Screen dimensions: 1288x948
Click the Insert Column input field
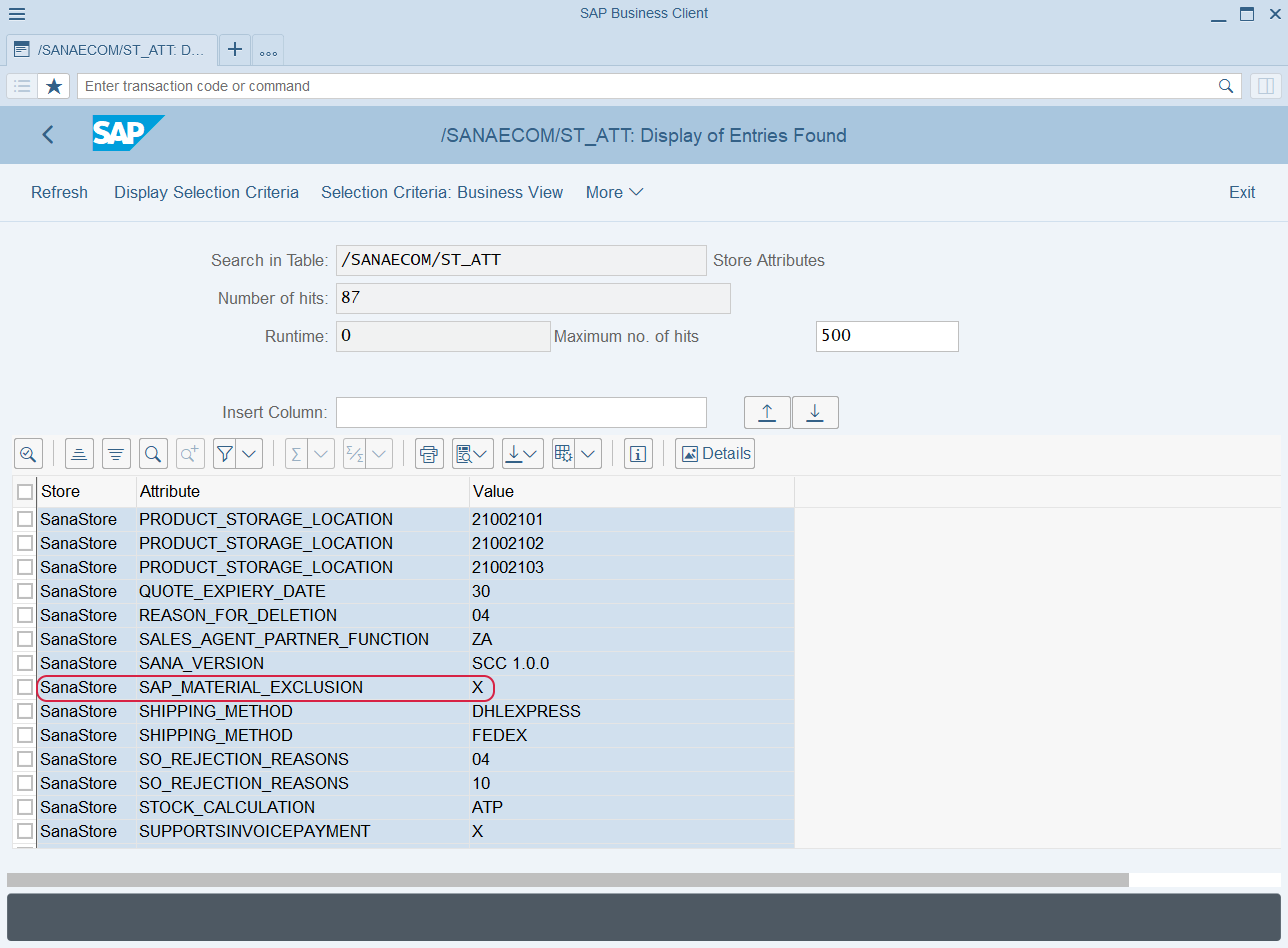(521, 412)
